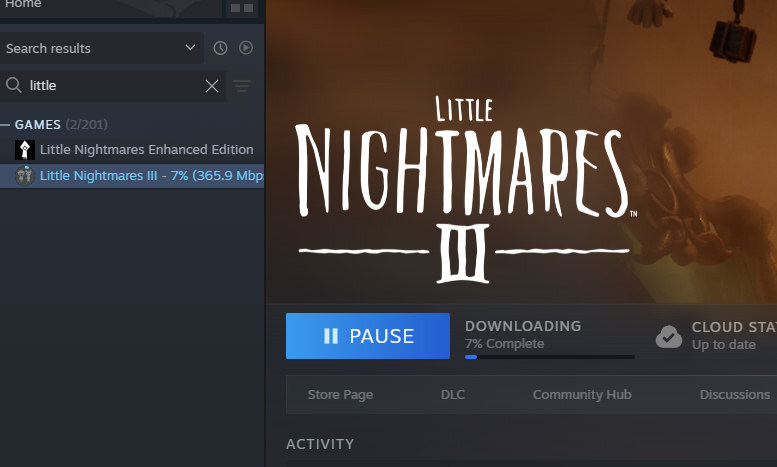Click the cloud status checkmark icon
Viewport: 777px width, 467px height.
point(669,337)
